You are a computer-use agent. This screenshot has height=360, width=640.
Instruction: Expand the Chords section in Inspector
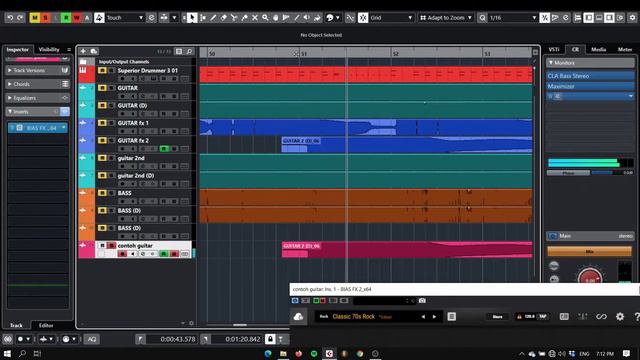10,84
